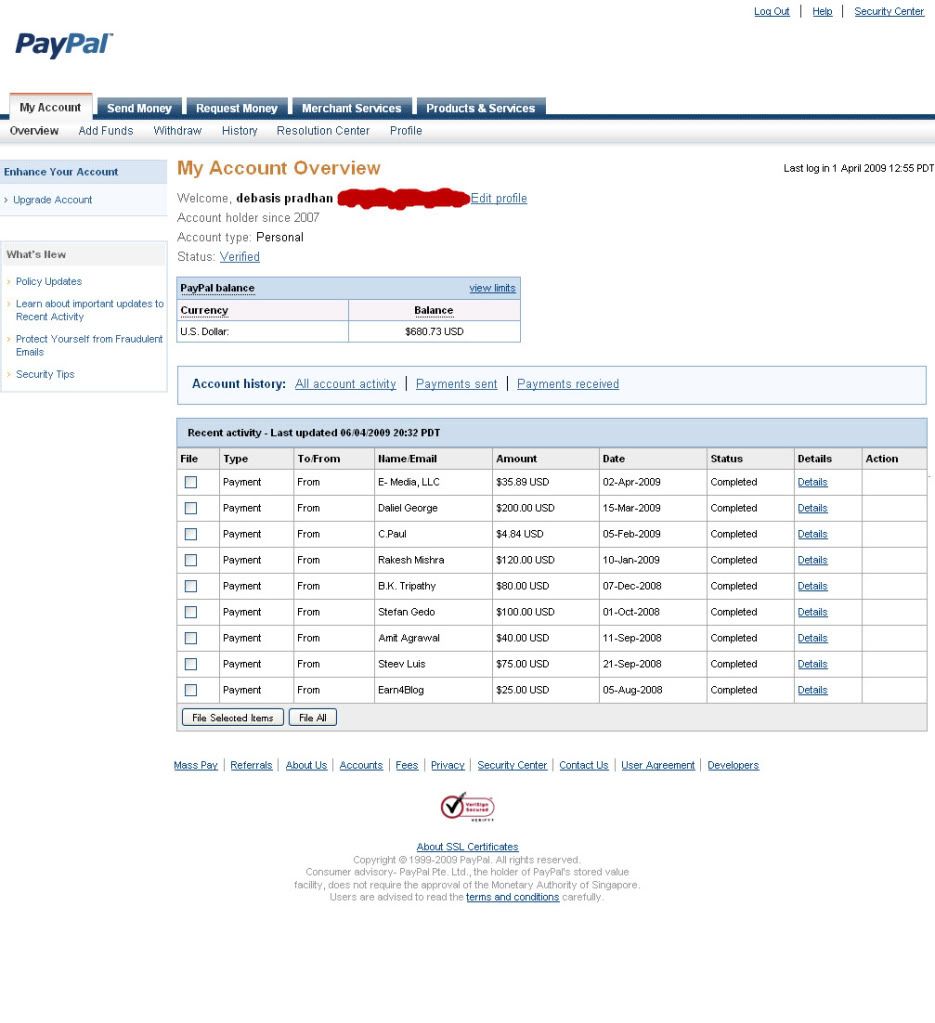Click the $680.73 USD balance value

pyautogui.click(x=434, y=331)
